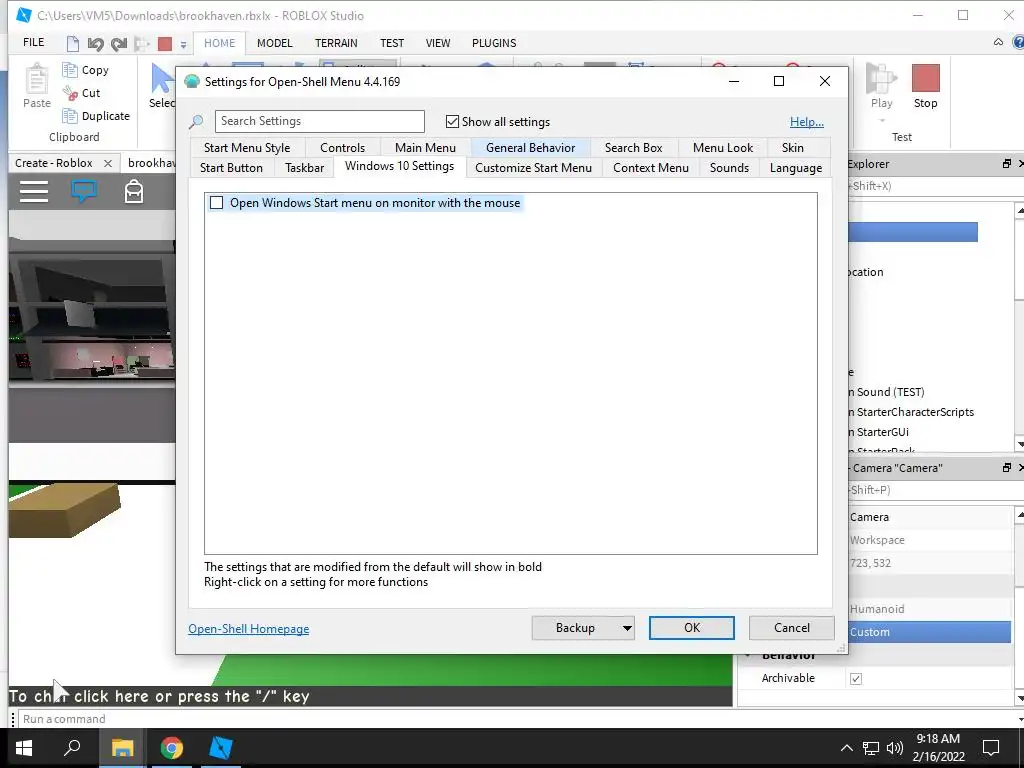
Task: Switch to the Start Button tab
Action: pyautogui.click(x=231, y=168)
